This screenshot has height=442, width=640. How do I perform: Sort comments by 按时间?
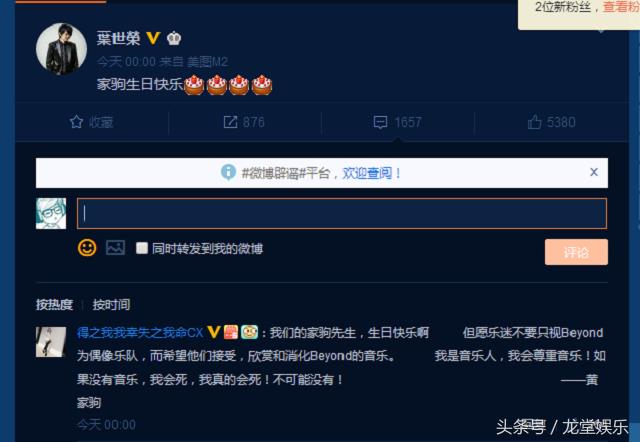(111, 304)
